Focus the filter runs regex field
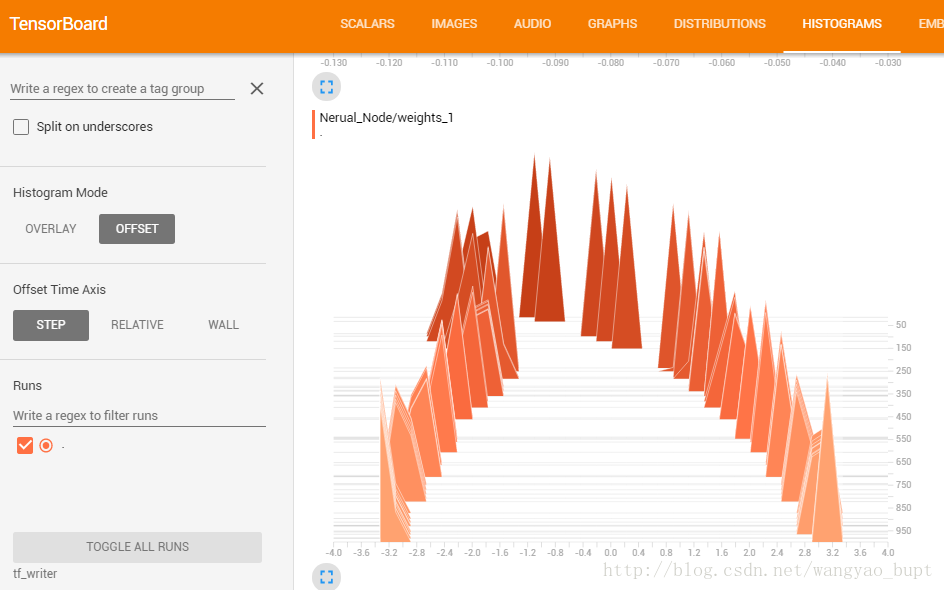944x590 pixels. click(139, 415)
